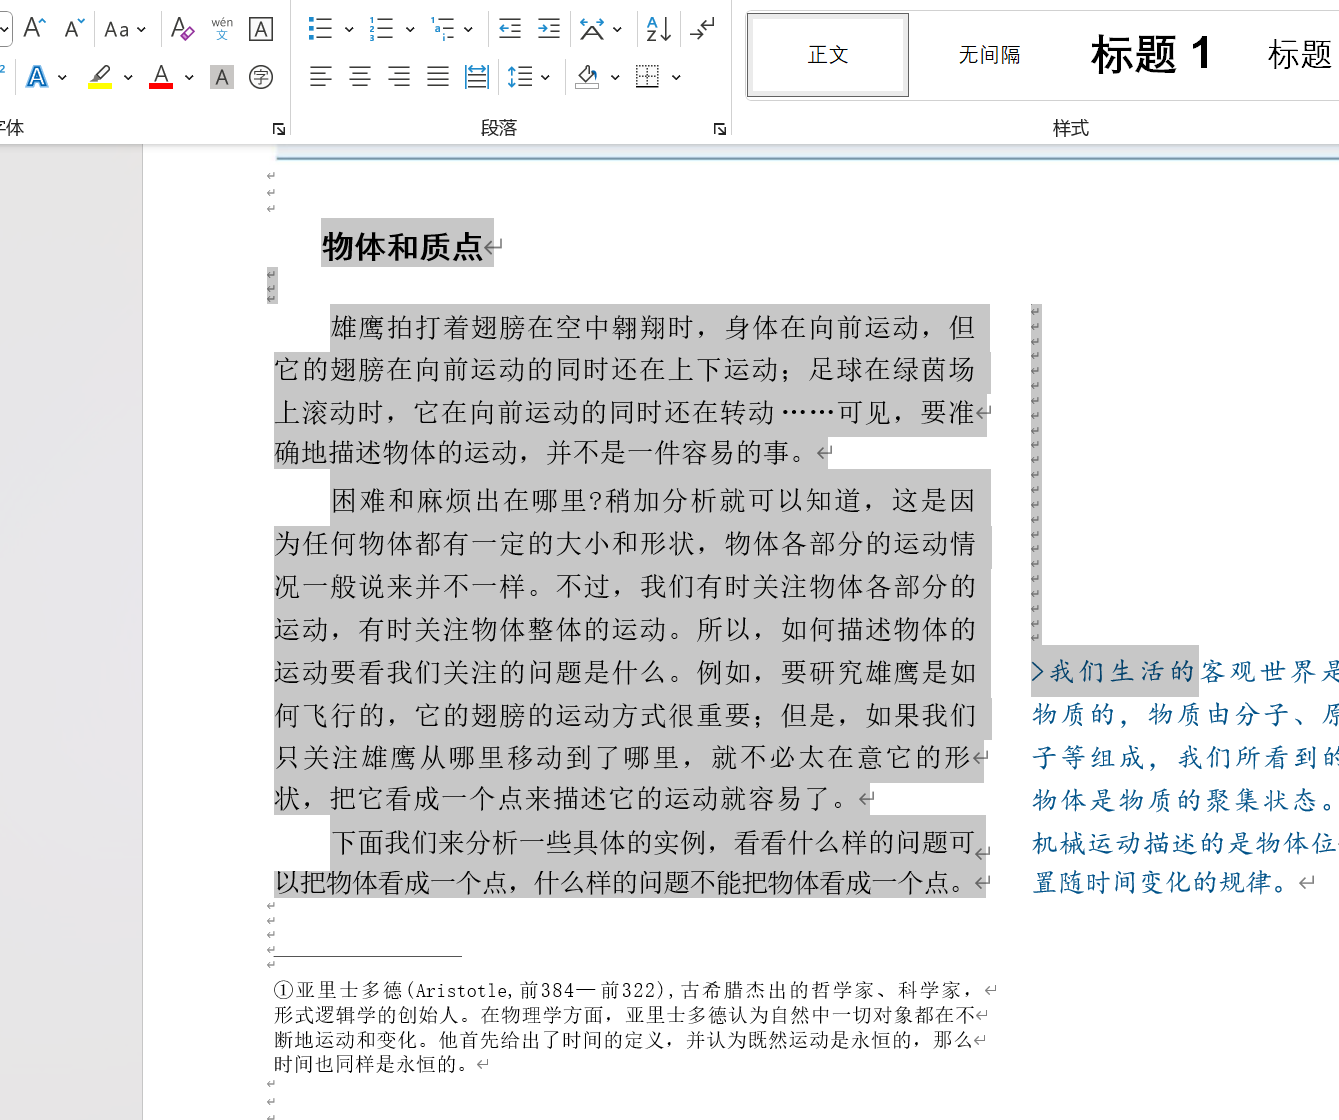The height and width of the screenshot is (1120, 1339).
Task: Apply the 标题 1 heading style
Action: click(x=1151, y=55)
